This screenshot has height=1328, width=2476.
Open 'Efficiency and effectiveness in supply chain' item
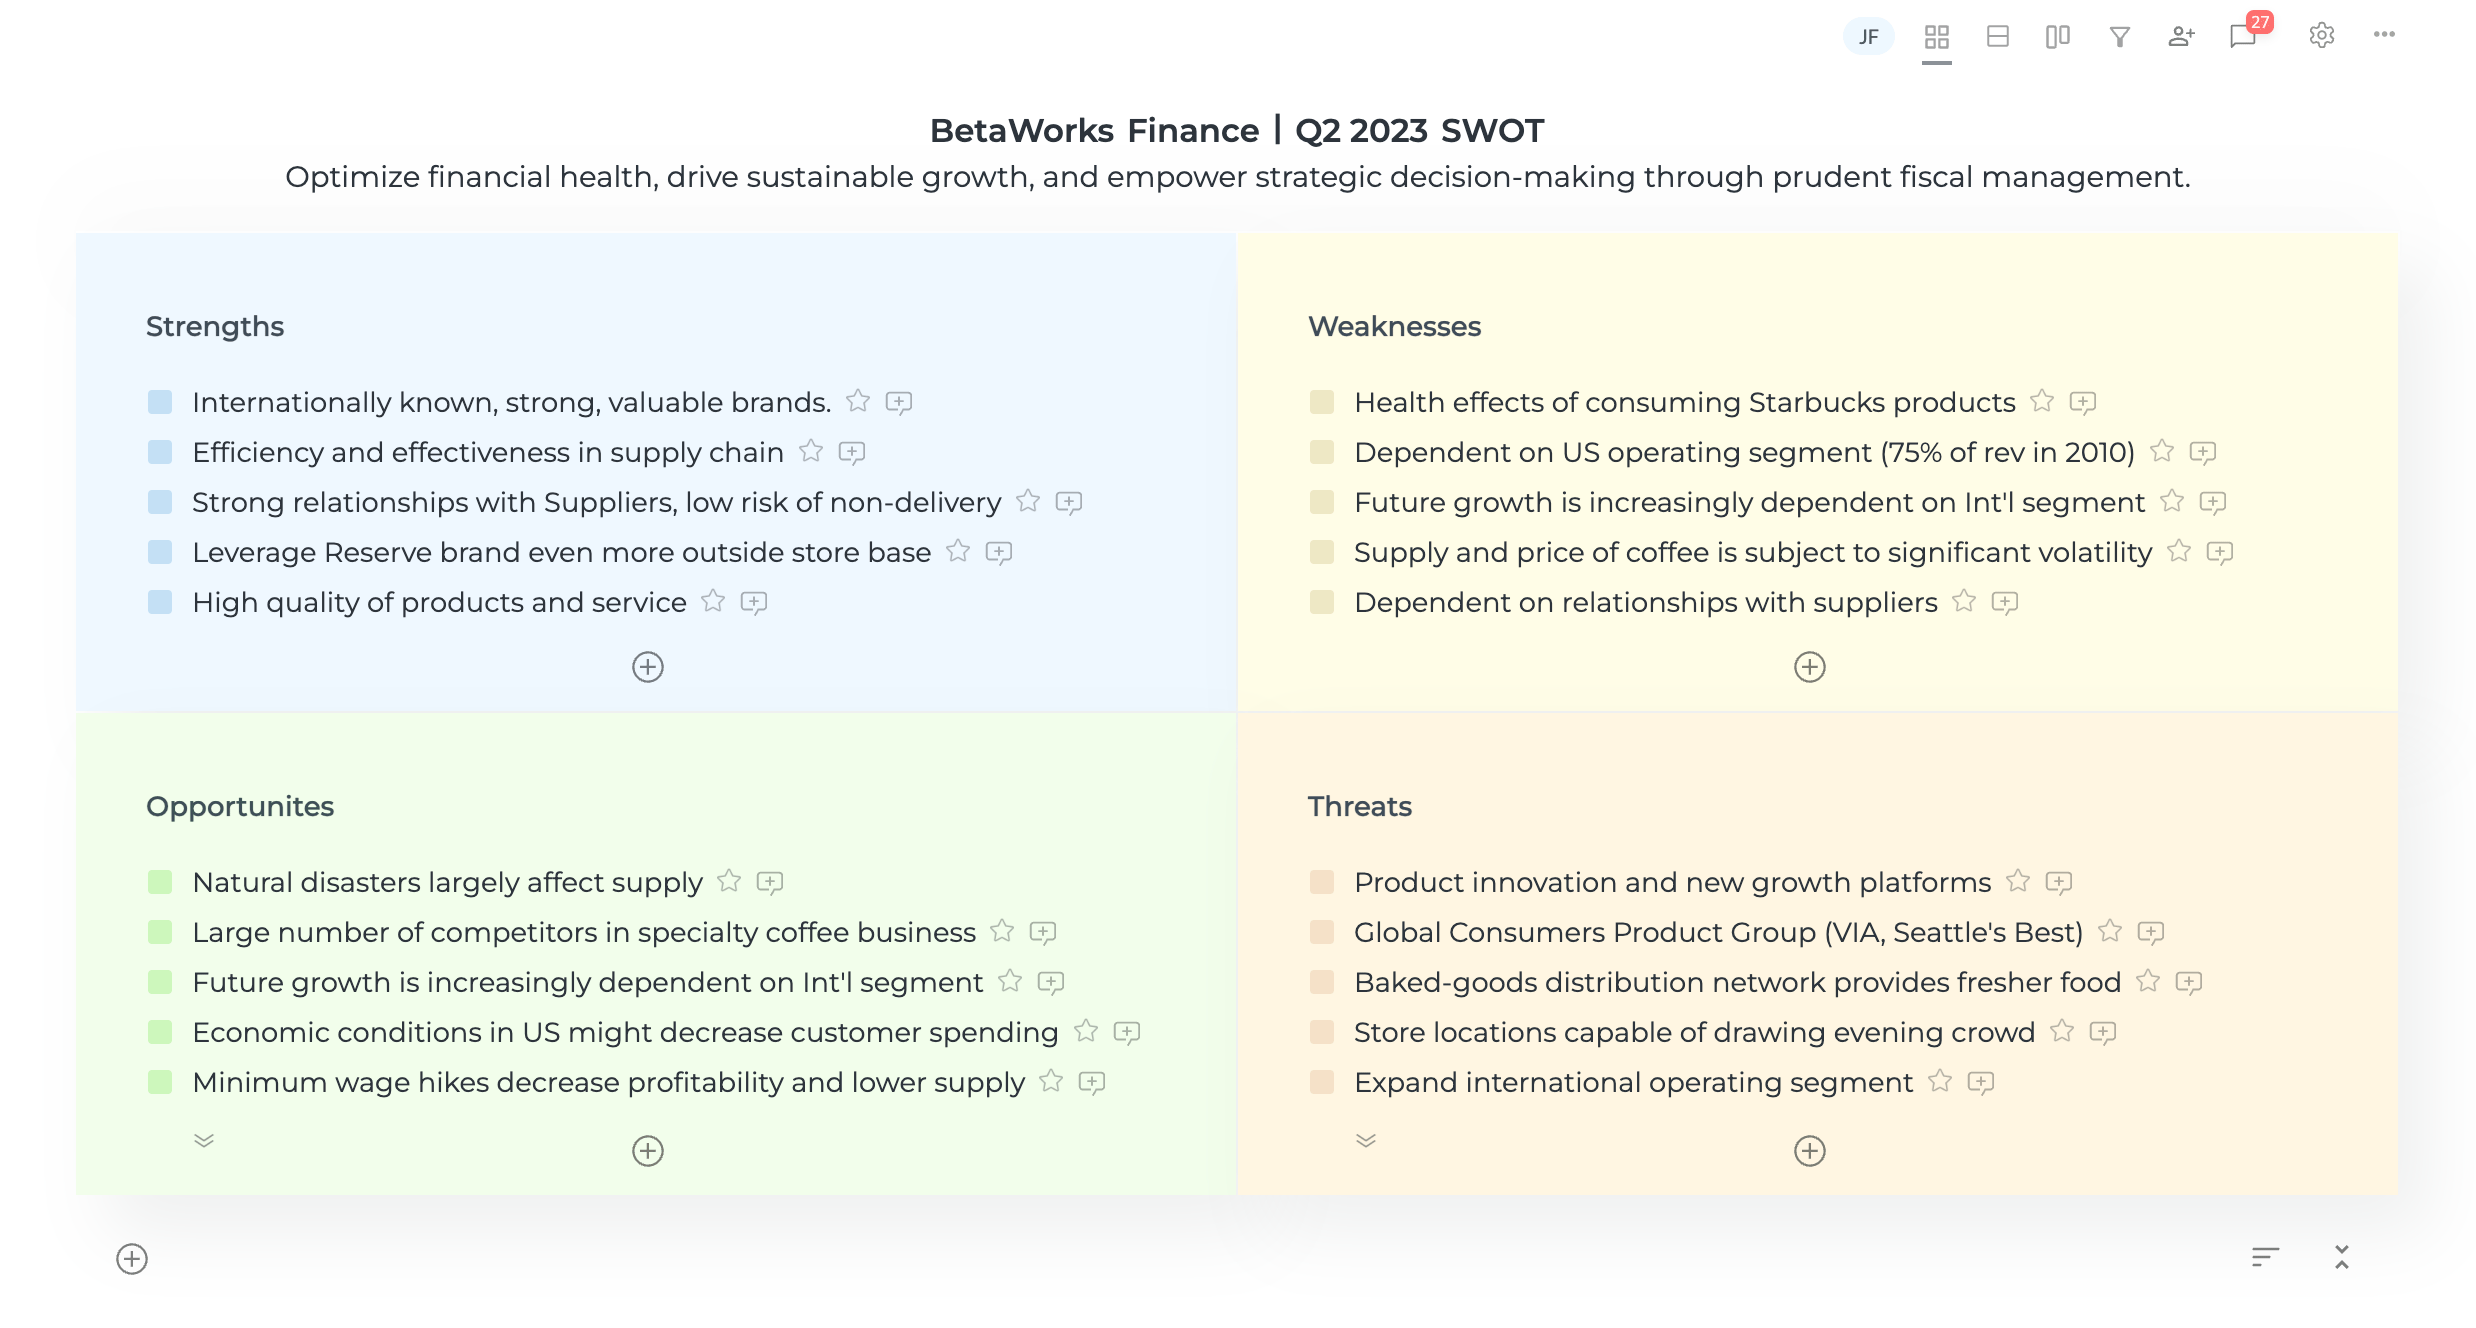pyautogui.click(x=487, y=452)
